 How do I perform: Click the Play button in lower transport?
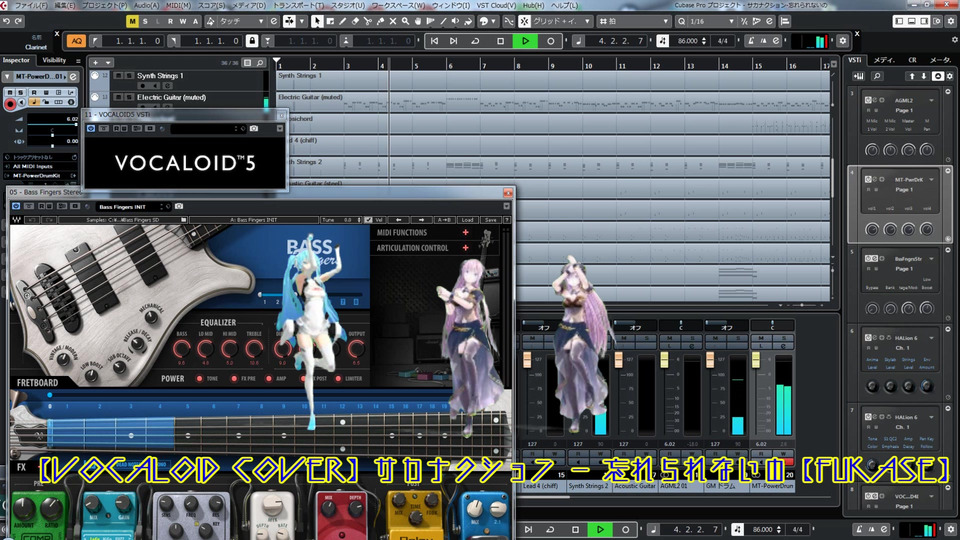pos(600,530)
